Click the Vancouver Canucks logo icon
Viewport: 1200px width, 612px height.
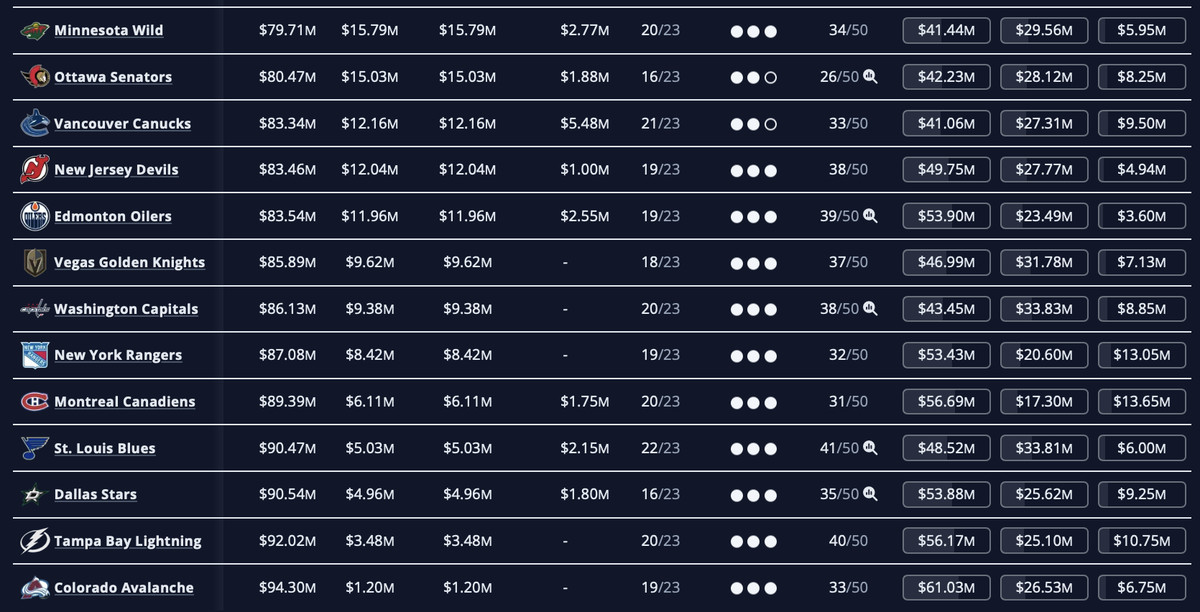pyautogui.click(x=34, y=124)
